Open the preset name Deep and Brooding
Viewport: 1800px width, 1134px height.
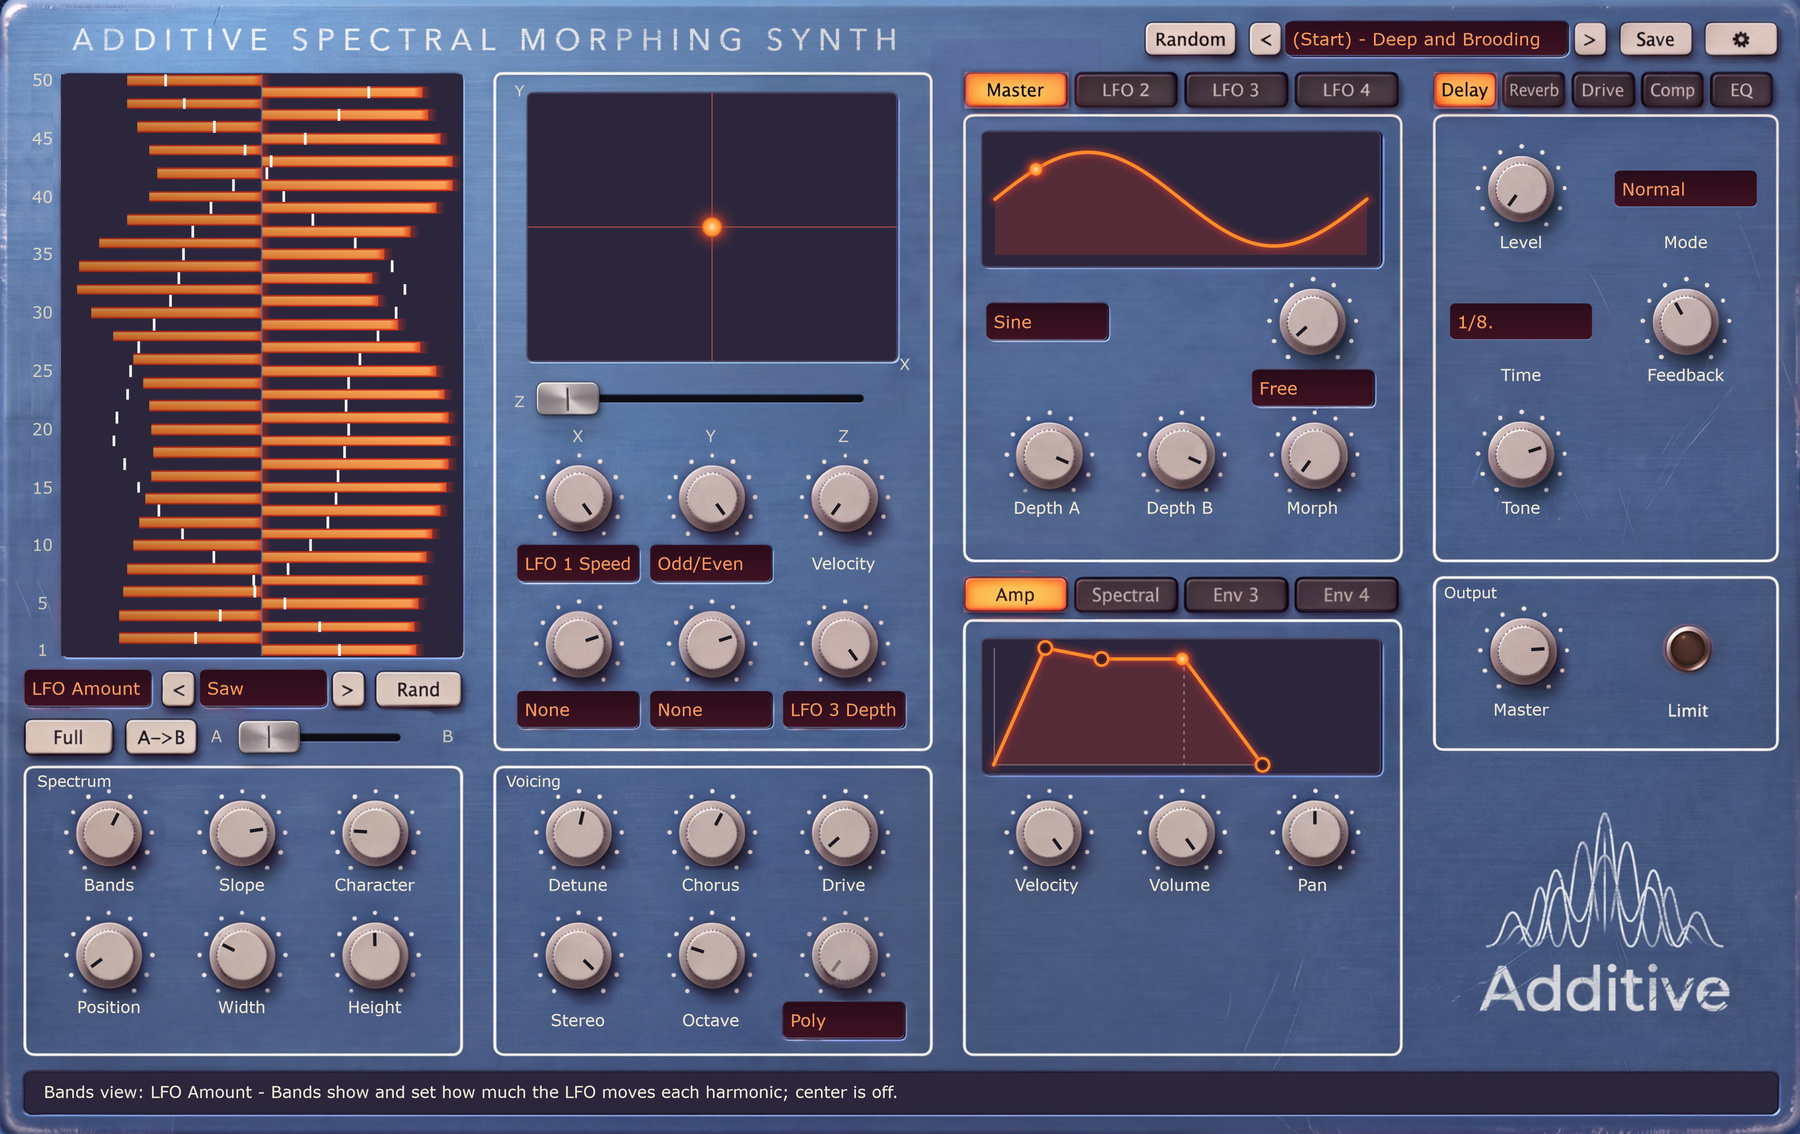coord(1426,39)
